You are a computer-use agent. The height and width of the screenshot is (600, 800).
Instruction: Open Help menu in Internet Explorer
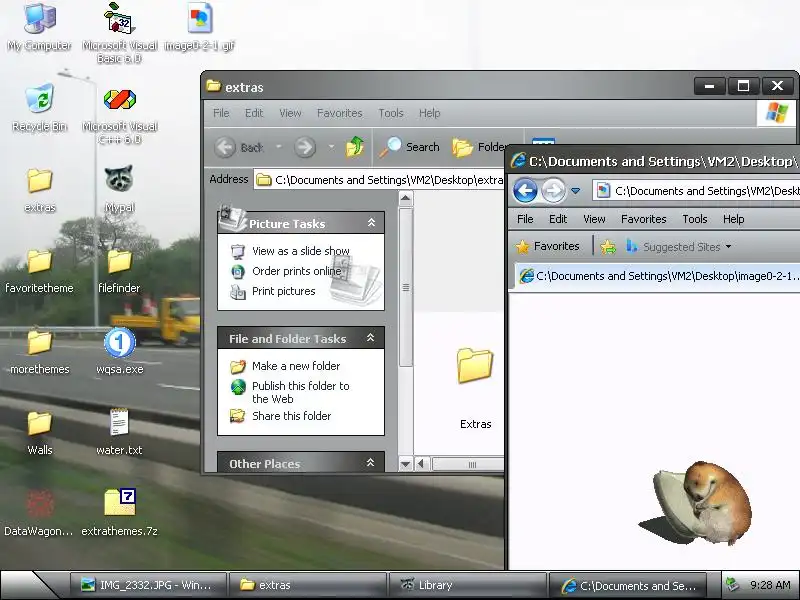(733, 219)
